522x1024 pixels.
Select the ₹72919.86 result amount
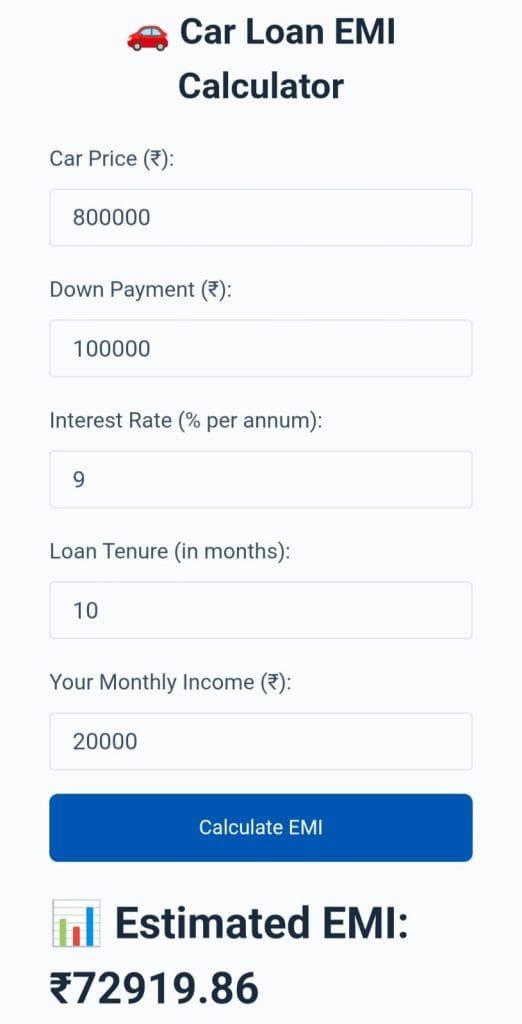pyautogui.click(x=154, y=988)
